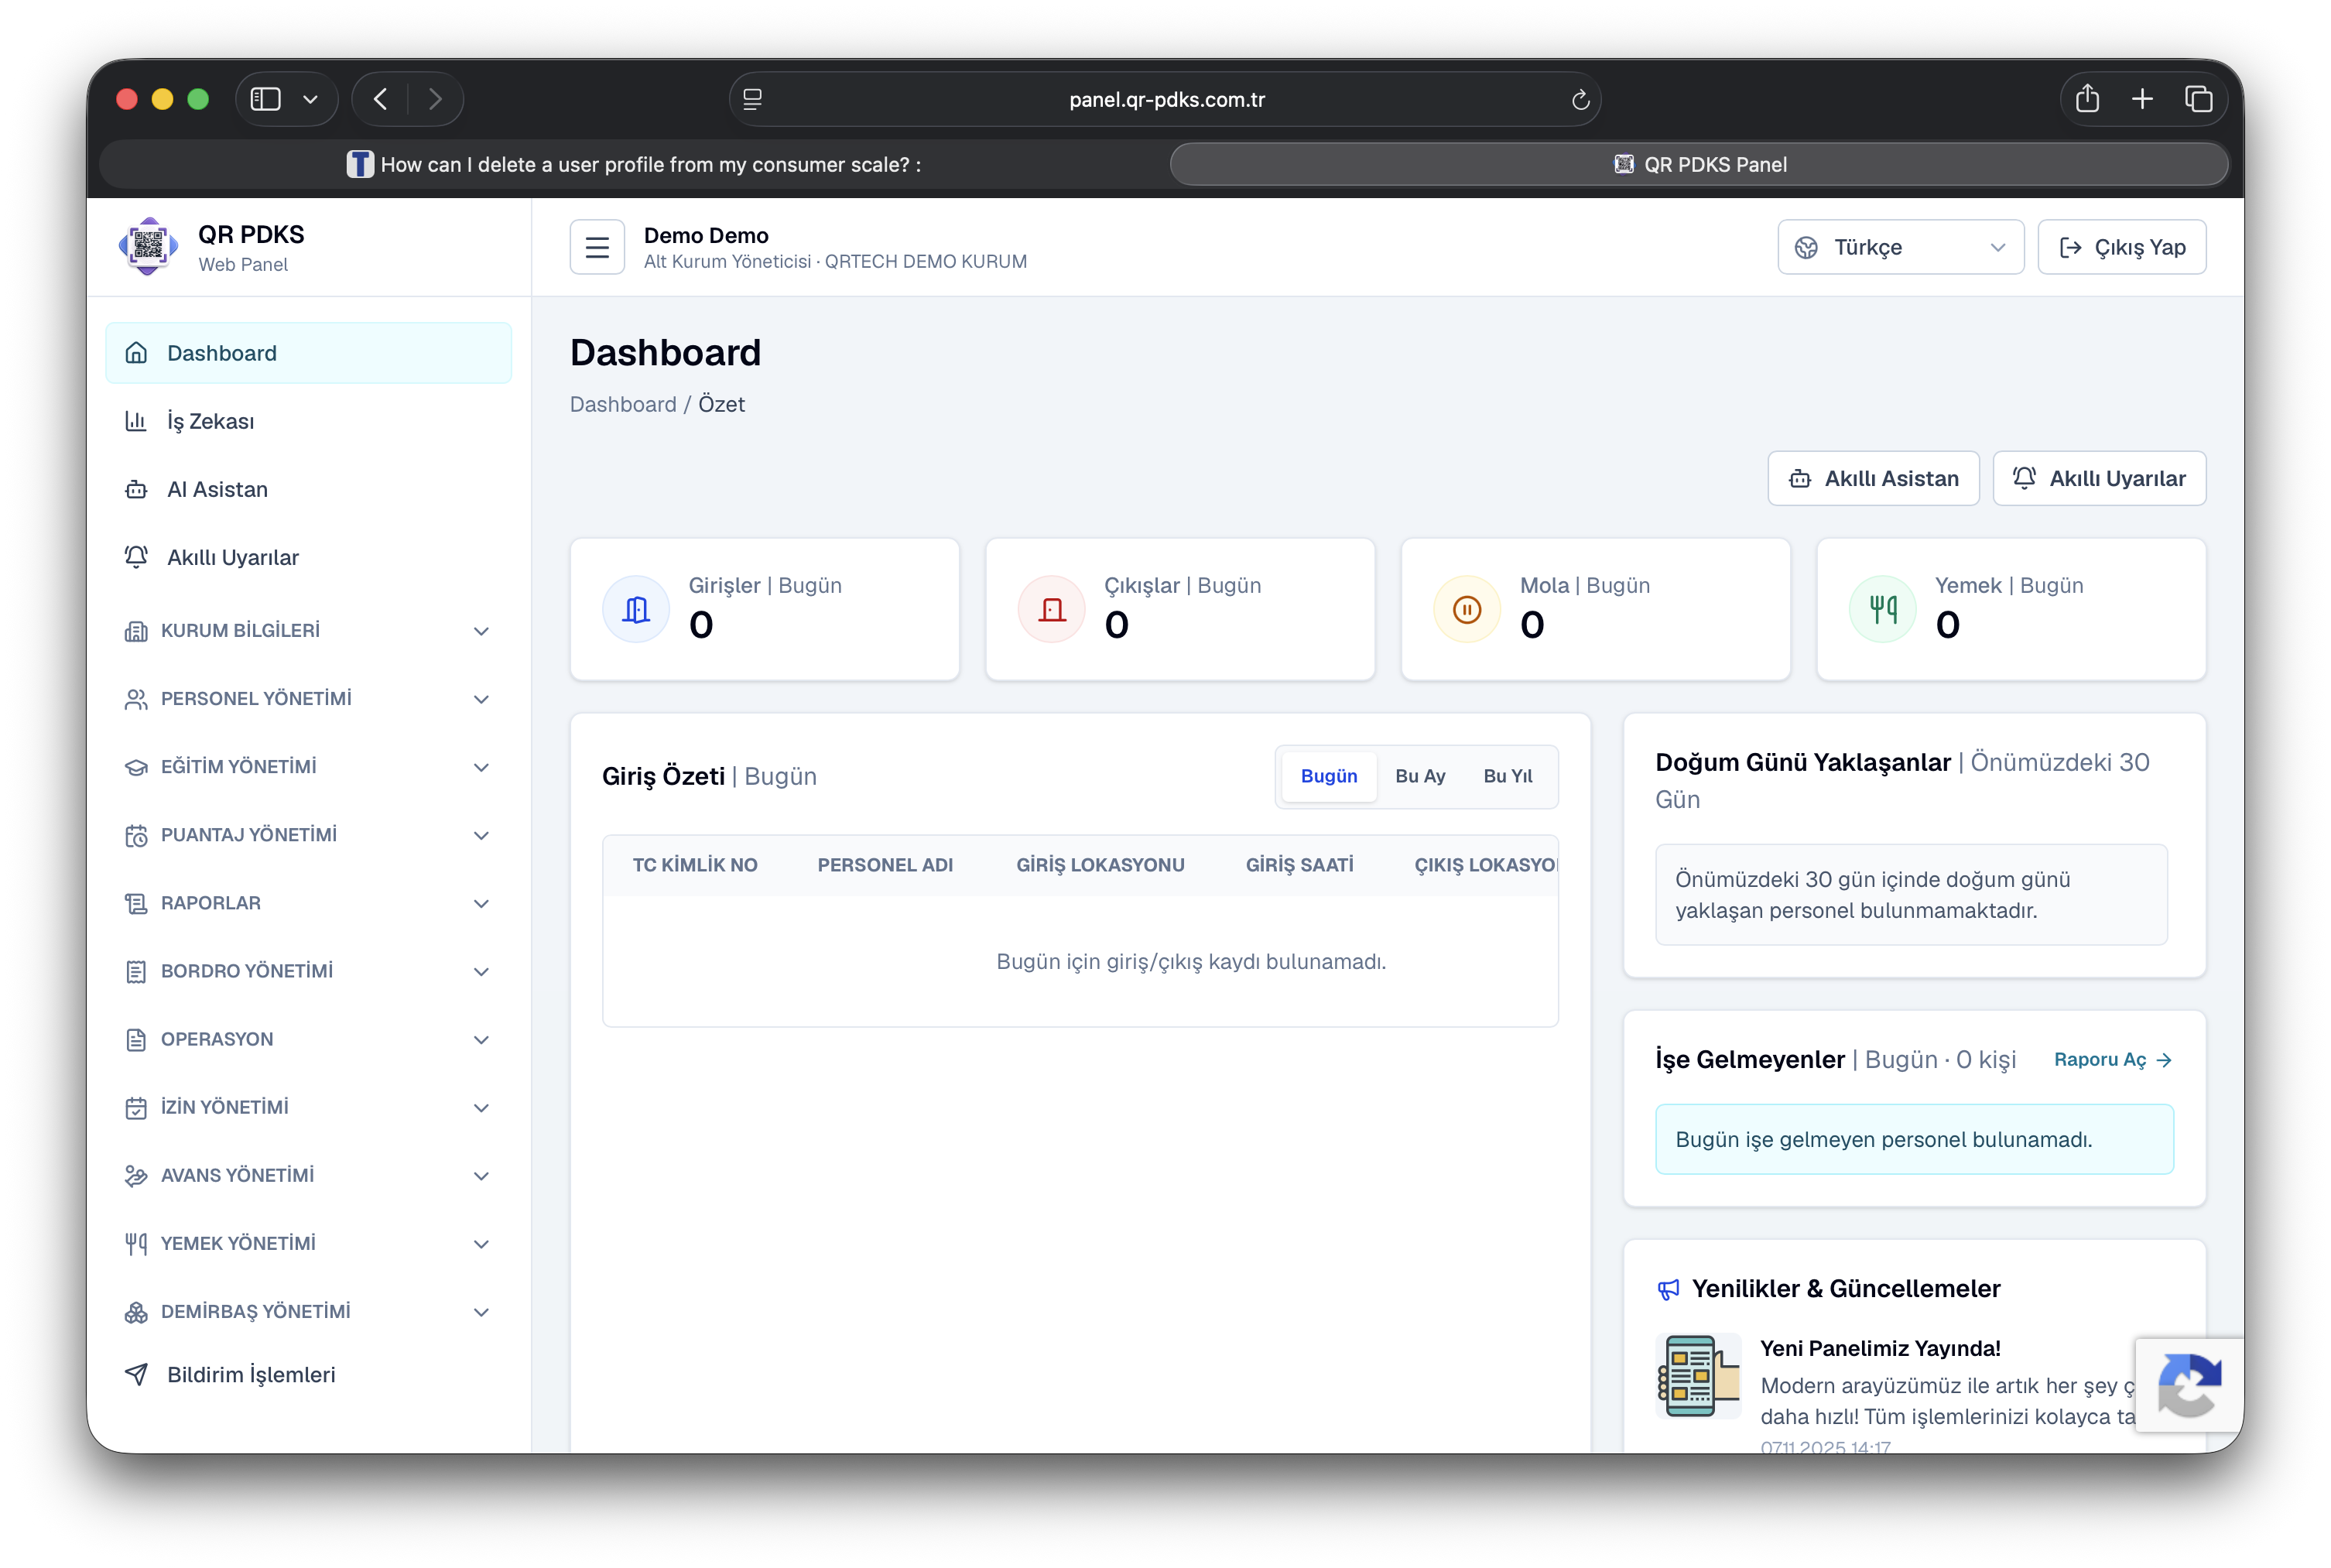Click the Operasyon file icon
The image size is (2331, 1568).
coord(136,1039)
